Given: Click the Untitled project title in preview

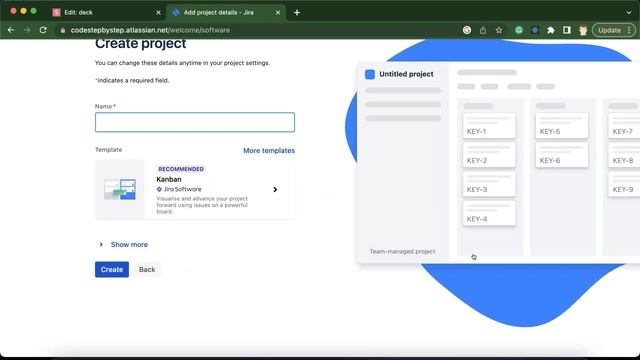Looking at the screenshot, I should pyautogui.click(x=406, y=74).
